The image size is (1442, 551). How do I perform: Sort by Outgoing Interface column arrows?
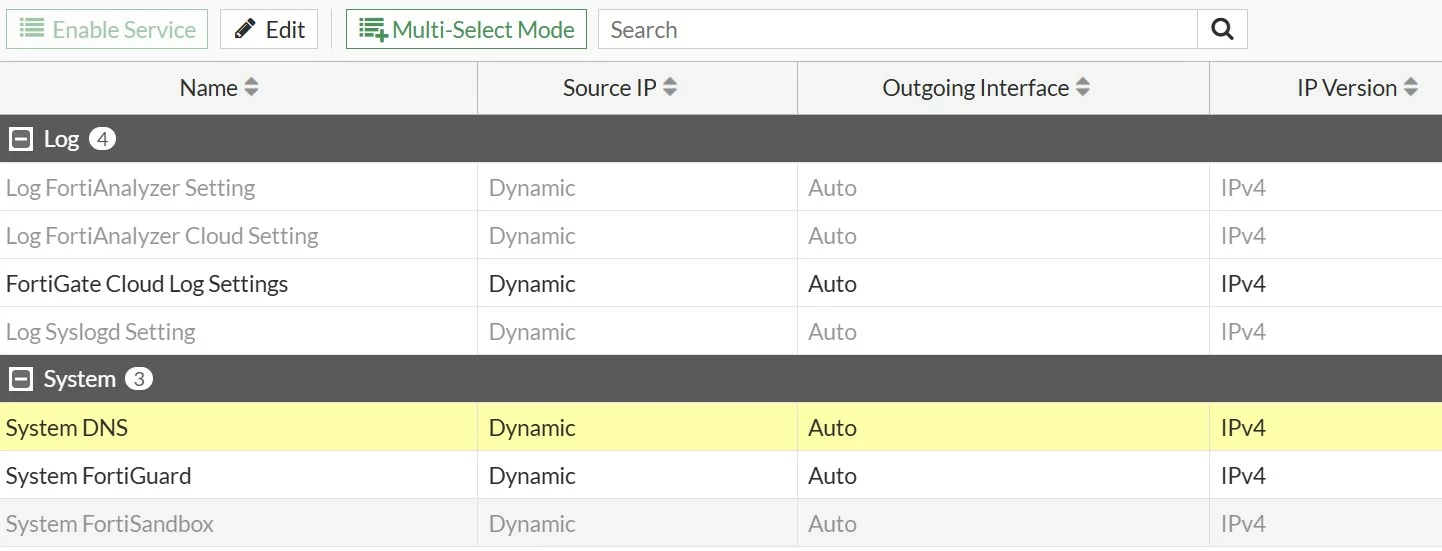1083,88
